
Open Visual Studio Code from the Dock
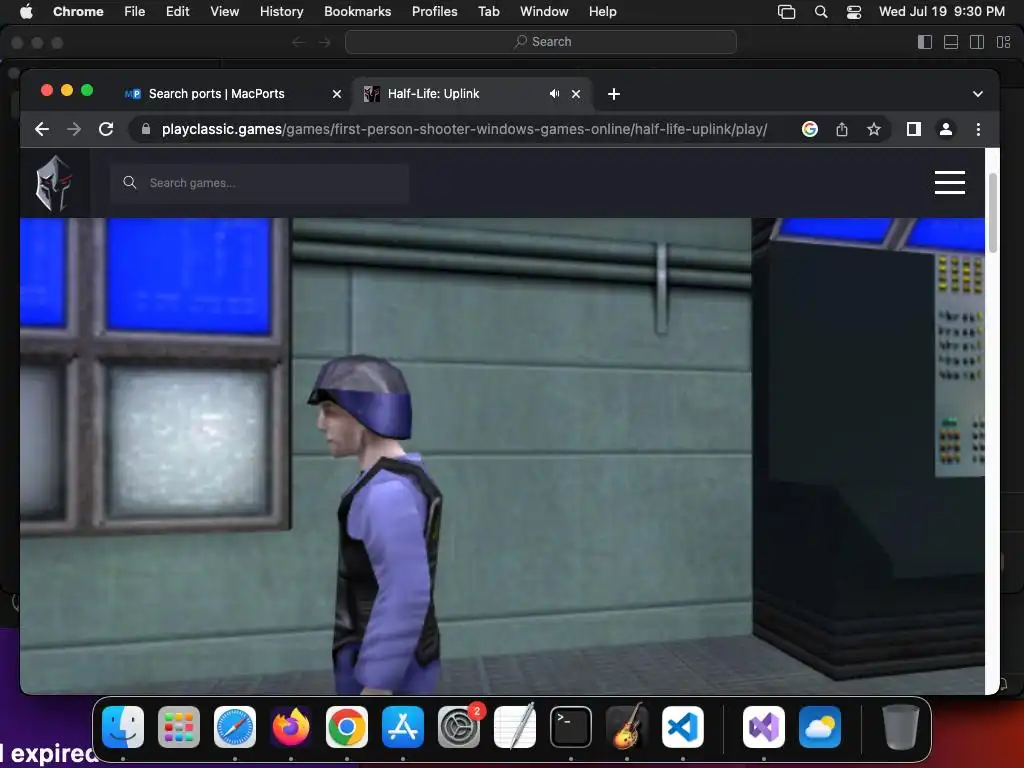click(x=683, y=726)
